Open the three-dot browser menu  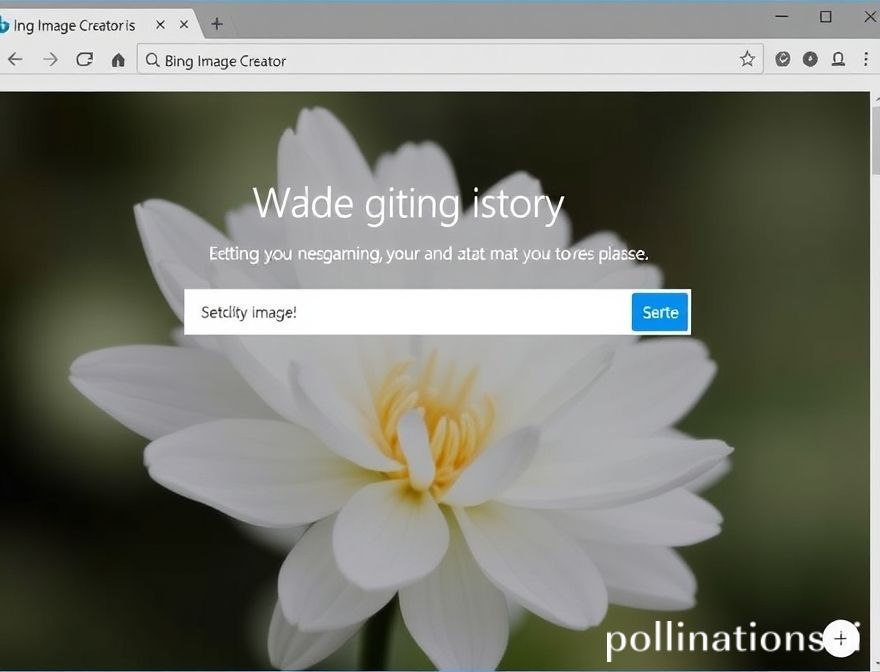click(x=866, y=59)
